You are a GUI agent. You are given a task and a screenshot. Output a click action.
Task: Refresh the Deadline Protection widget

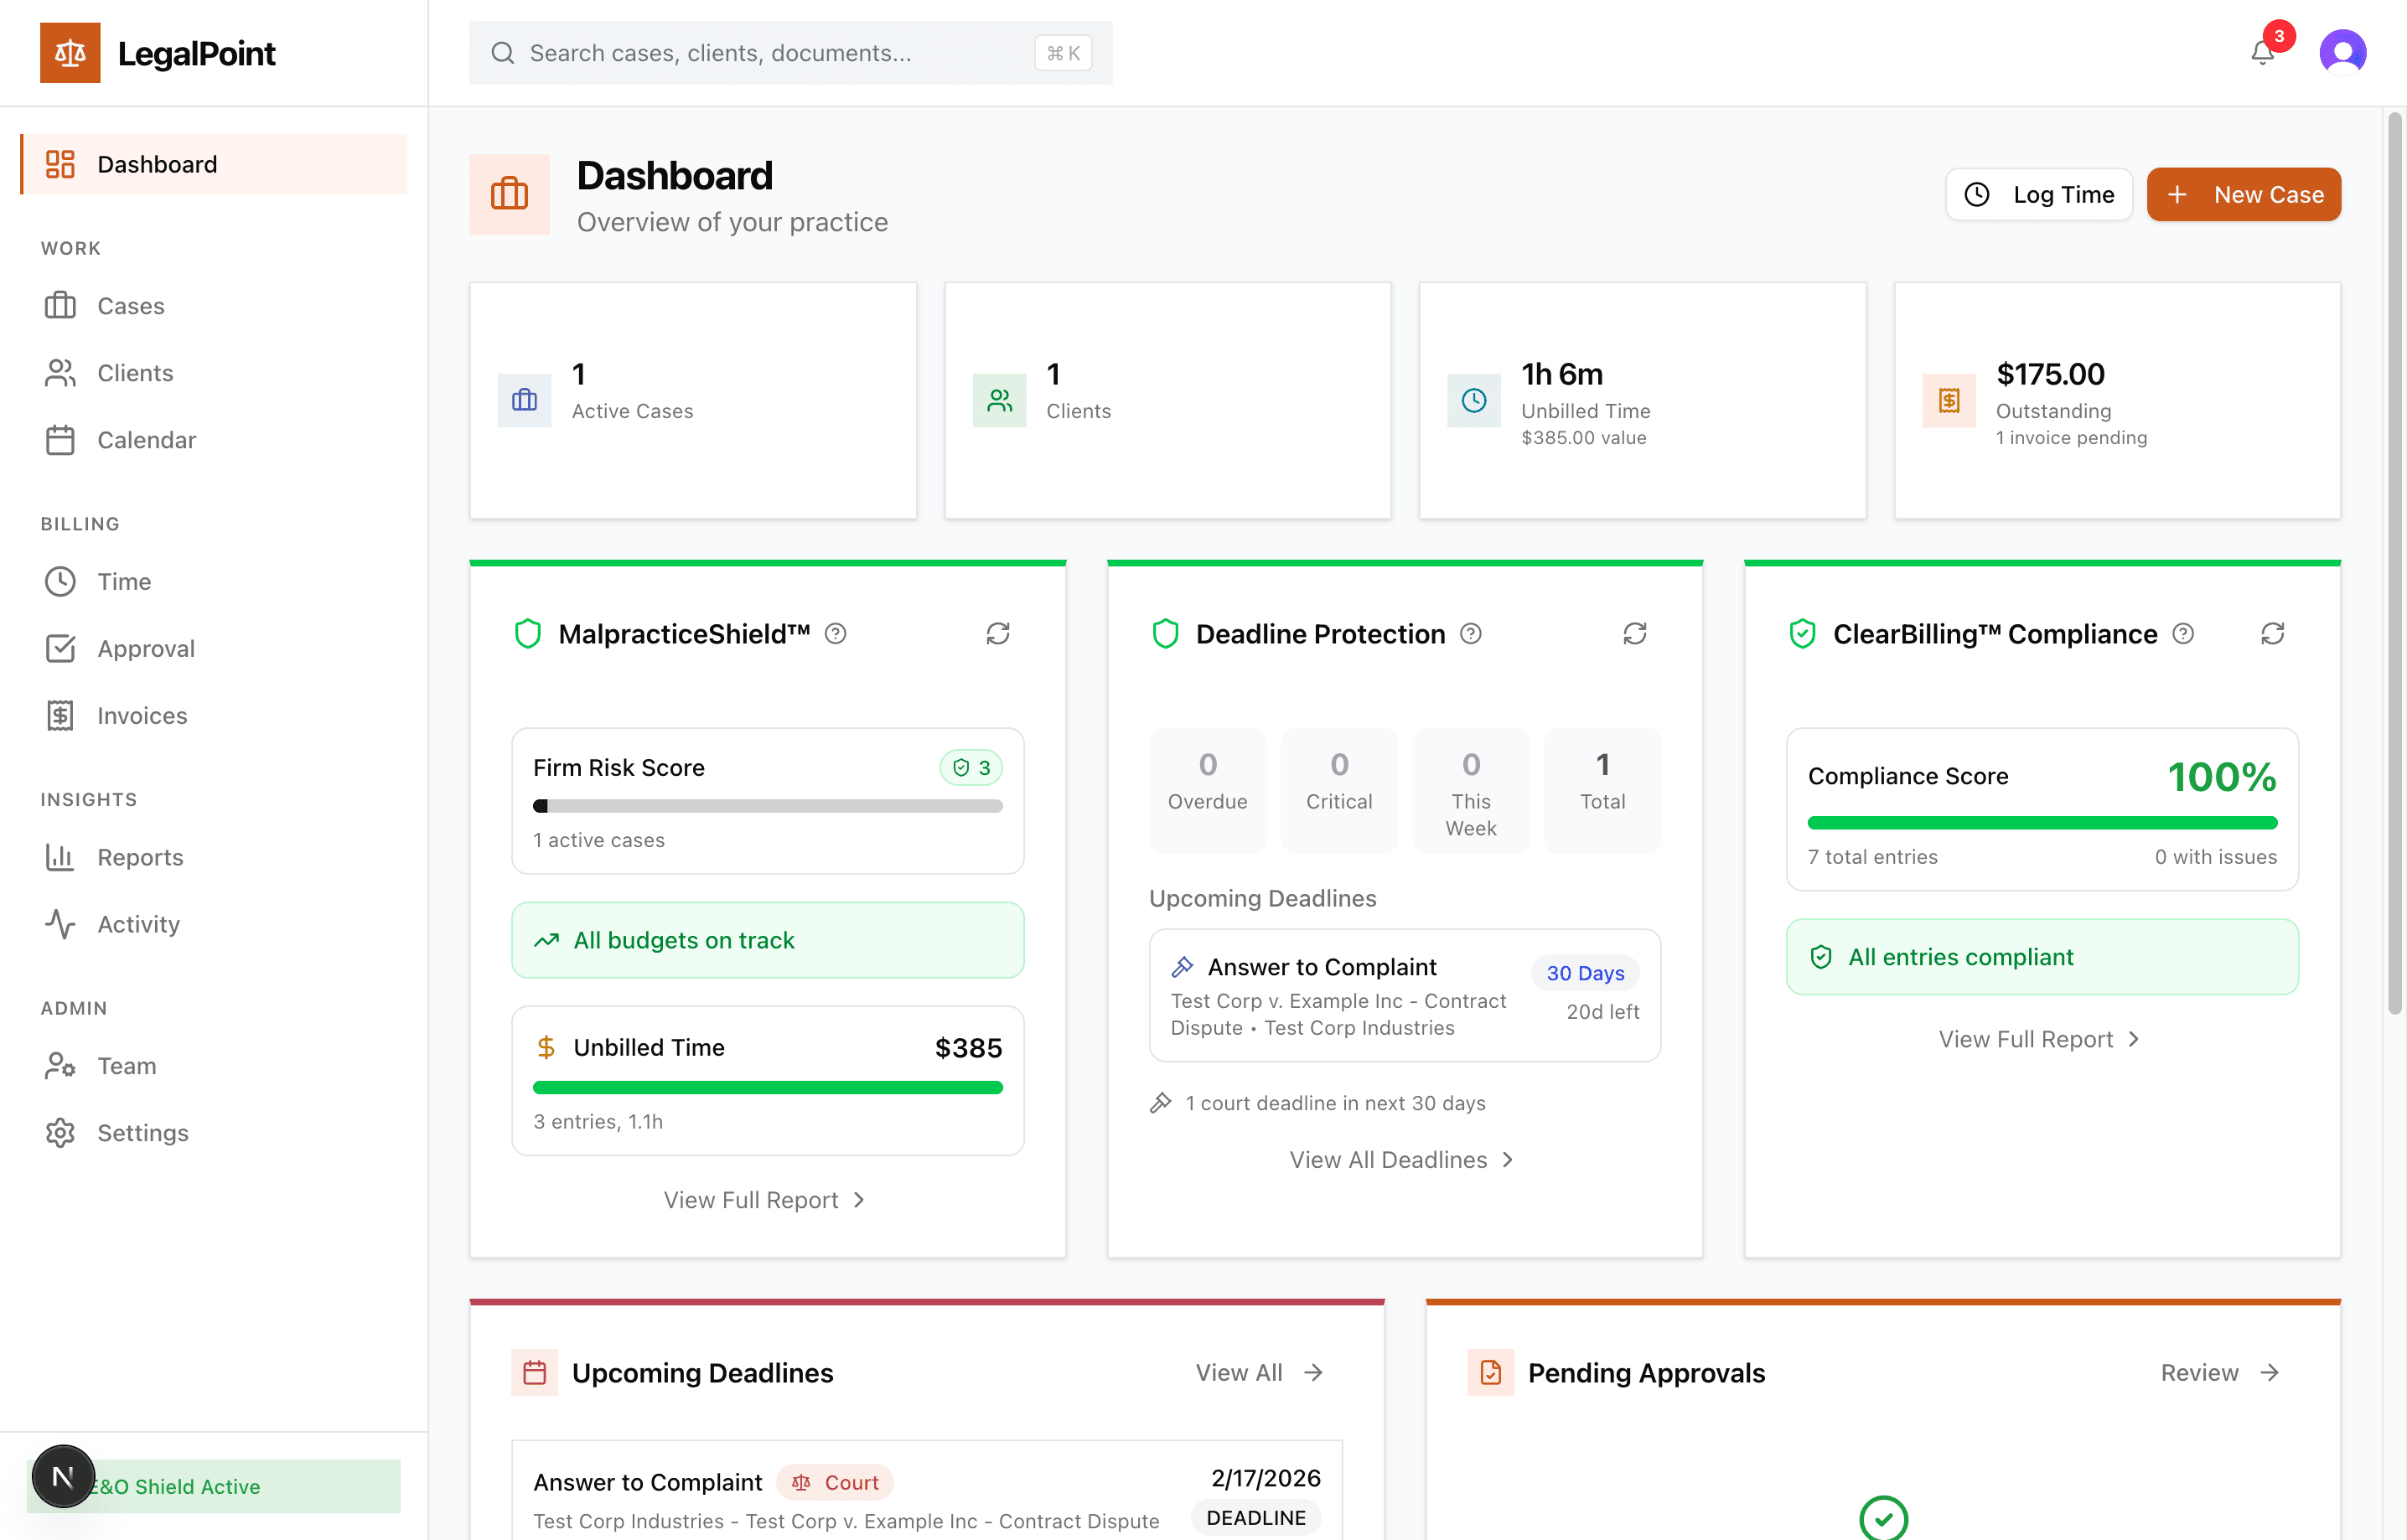(x=1635, y=633)
